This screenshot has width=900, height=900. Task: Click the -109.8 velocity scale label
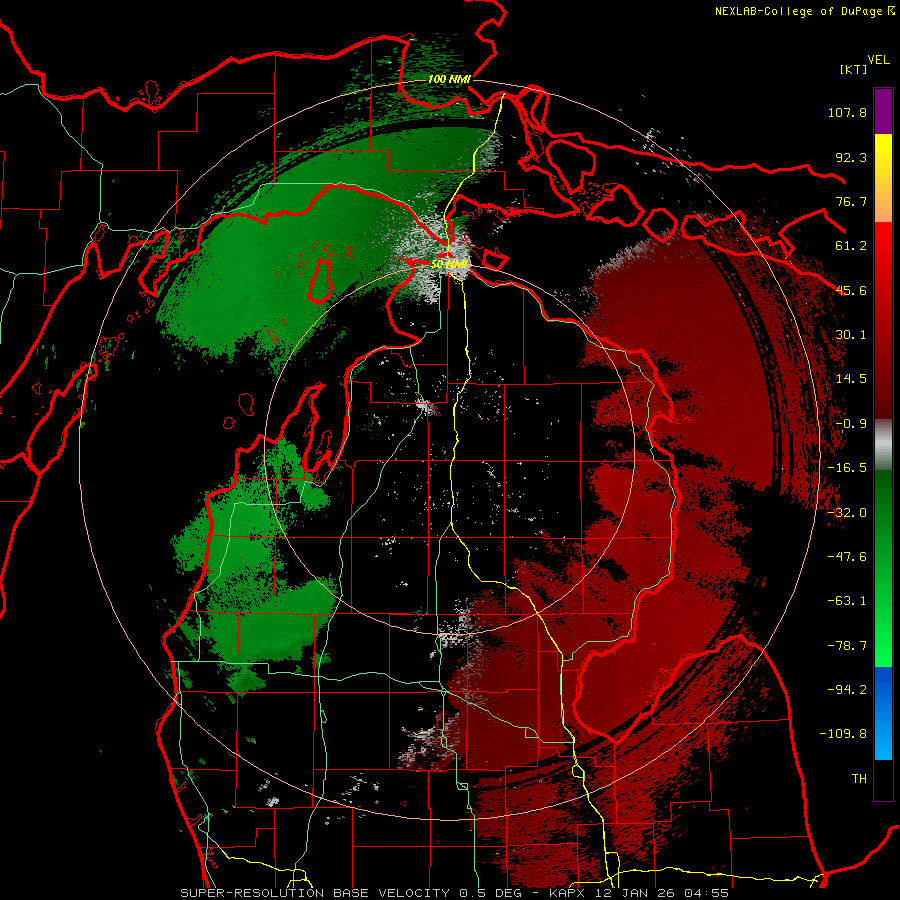843,734
